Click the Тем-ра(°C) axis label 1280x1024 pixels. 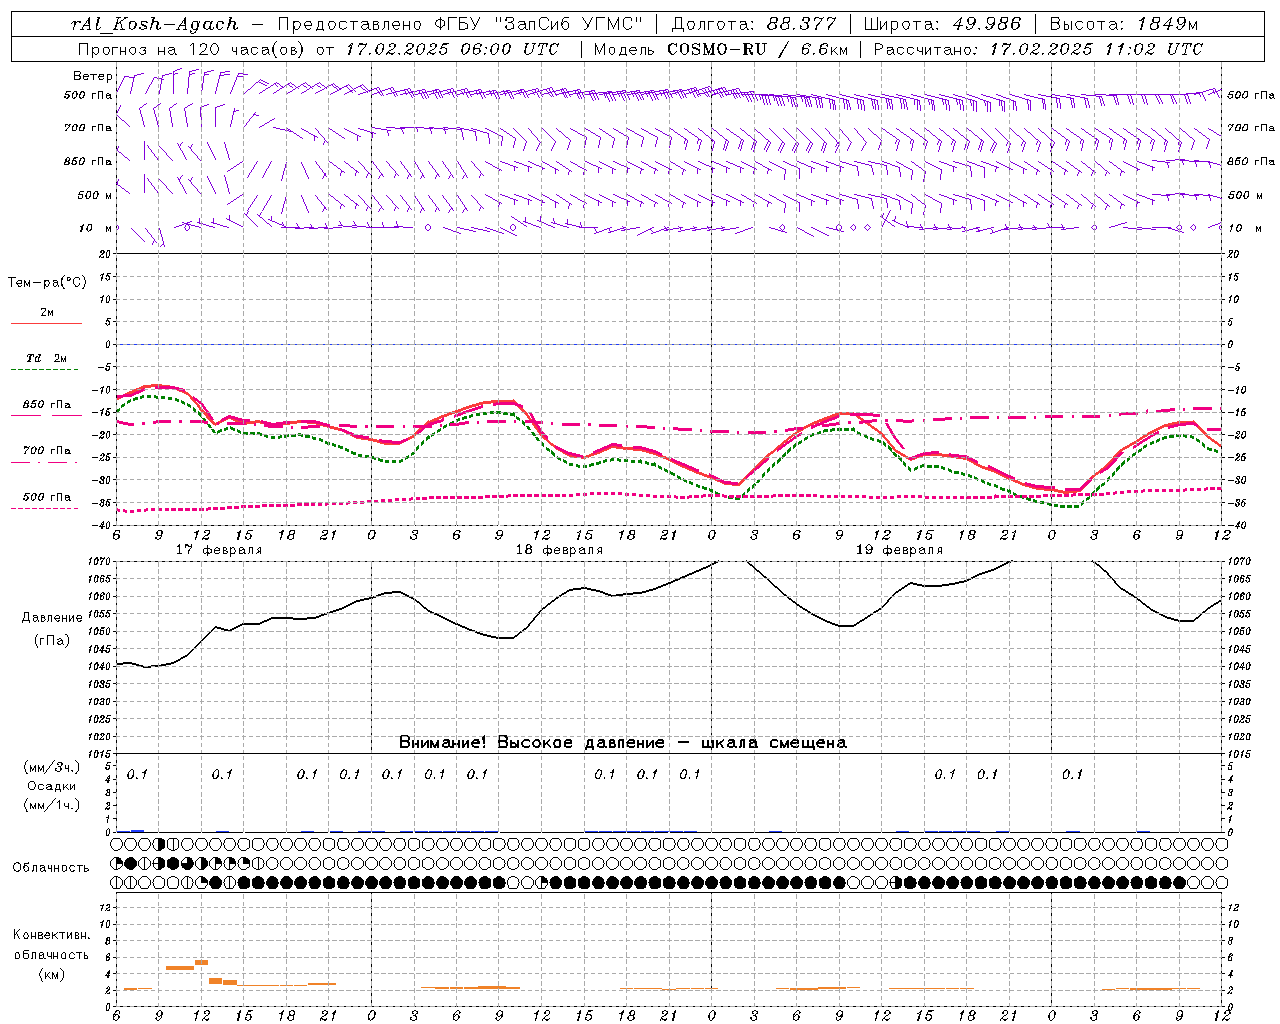[47, 283]
